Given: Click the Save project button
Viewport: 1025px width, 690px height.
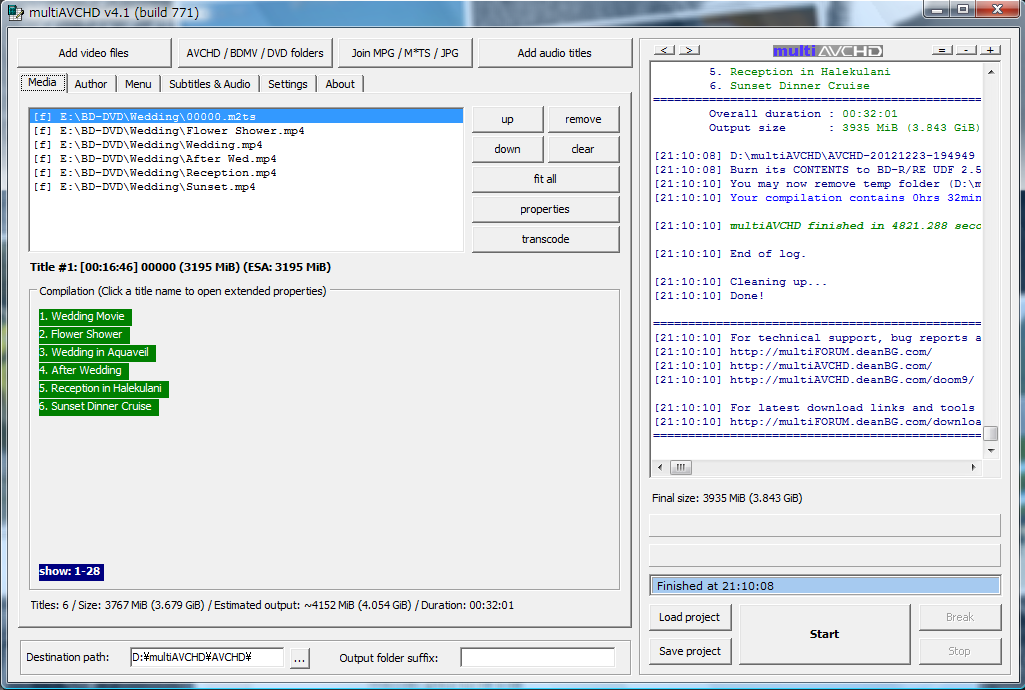Looking at the screenshot, I should 690,651.
